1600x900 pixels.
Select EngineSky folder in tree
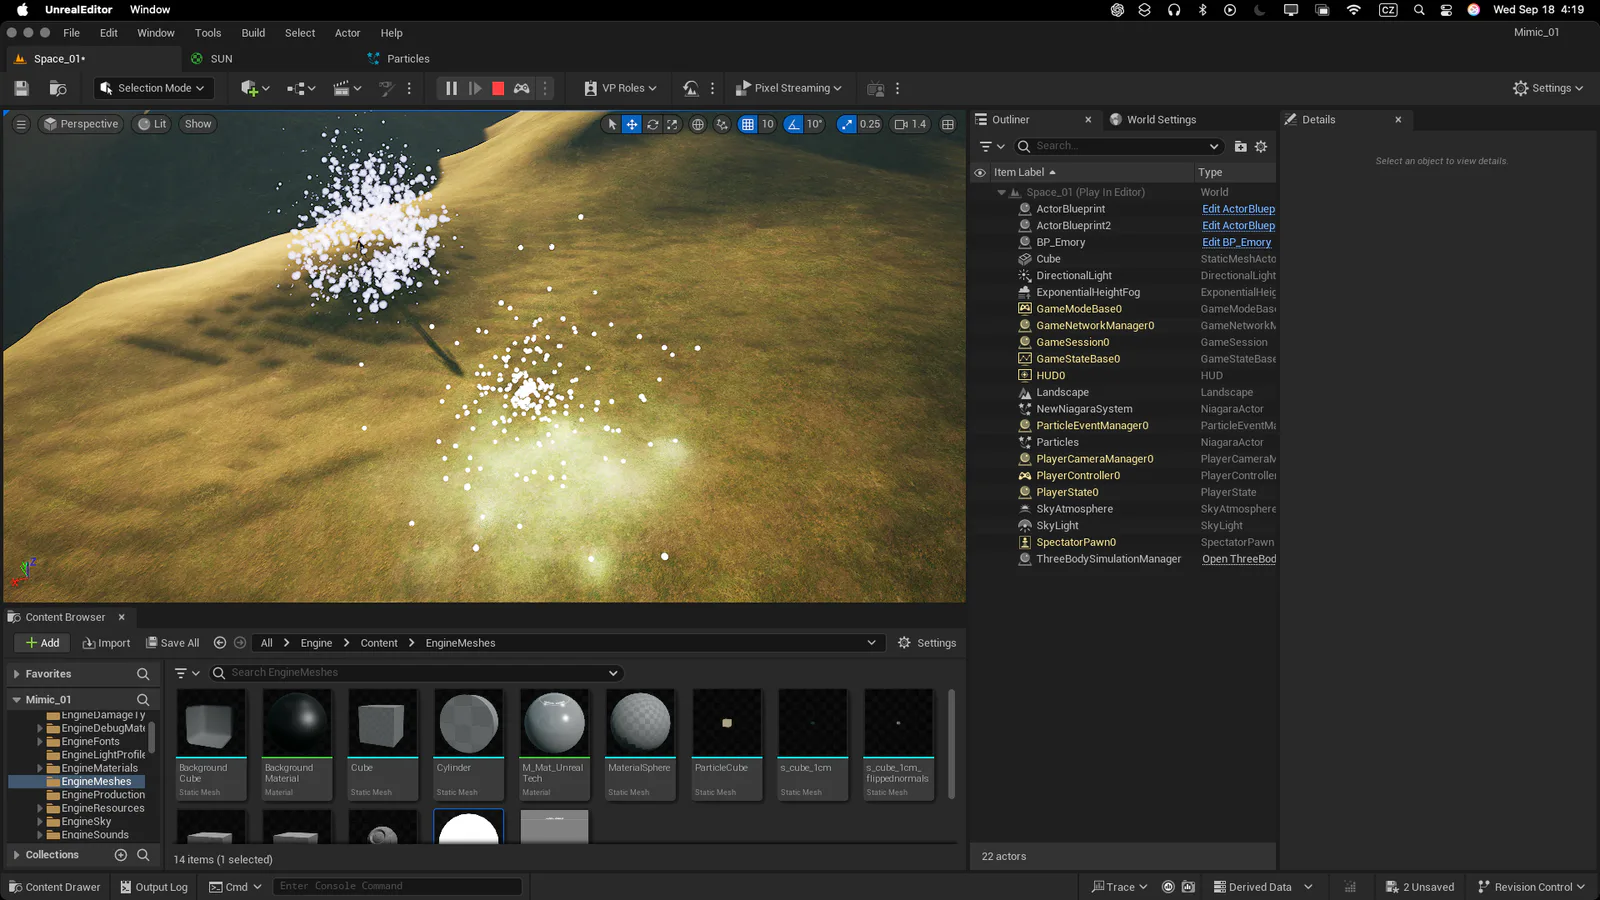[86, 822]
